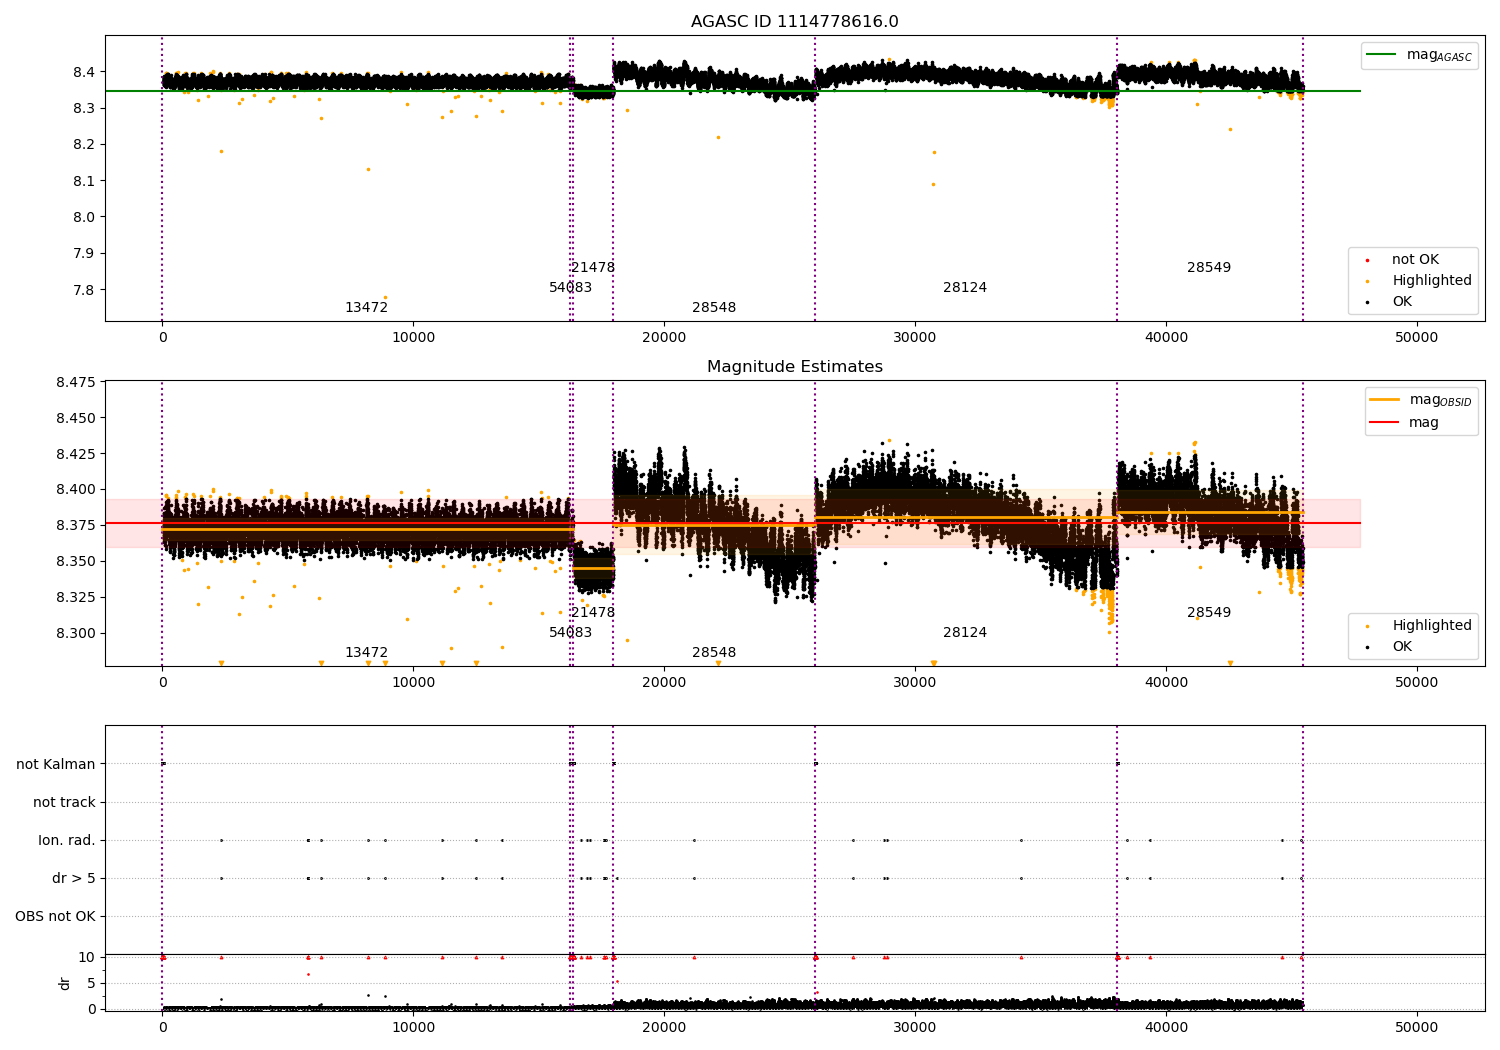Viewport: 1500px width, 1050px height.
Task: Select the 20000 x-axis tick in top plot
Action: tap(664, 338)
